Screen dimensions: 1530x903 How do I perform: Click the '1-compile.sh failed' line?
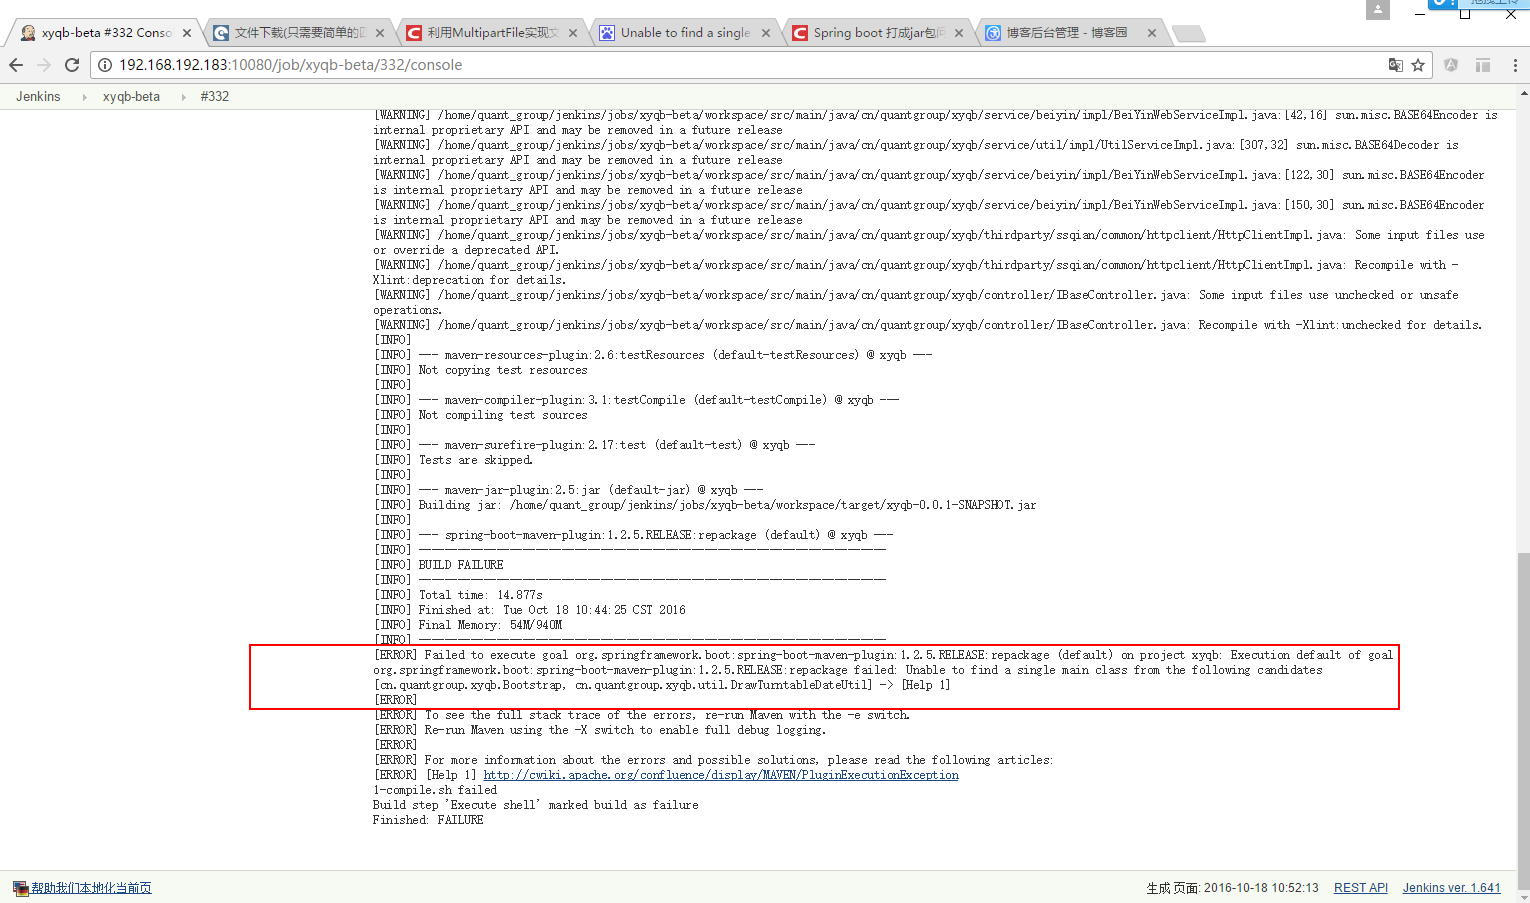pos(435,790)
